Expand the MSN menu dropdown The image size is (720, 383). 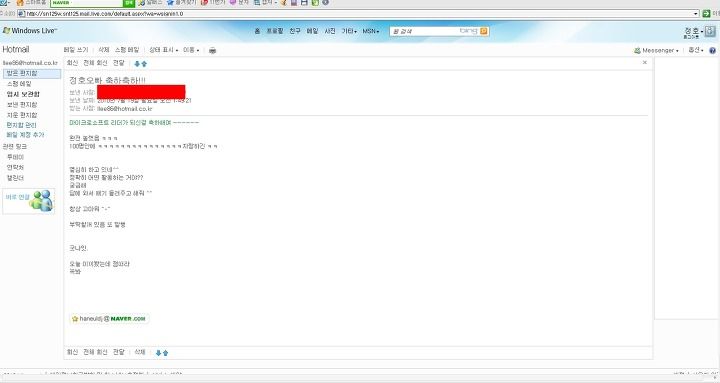[371, 31]
